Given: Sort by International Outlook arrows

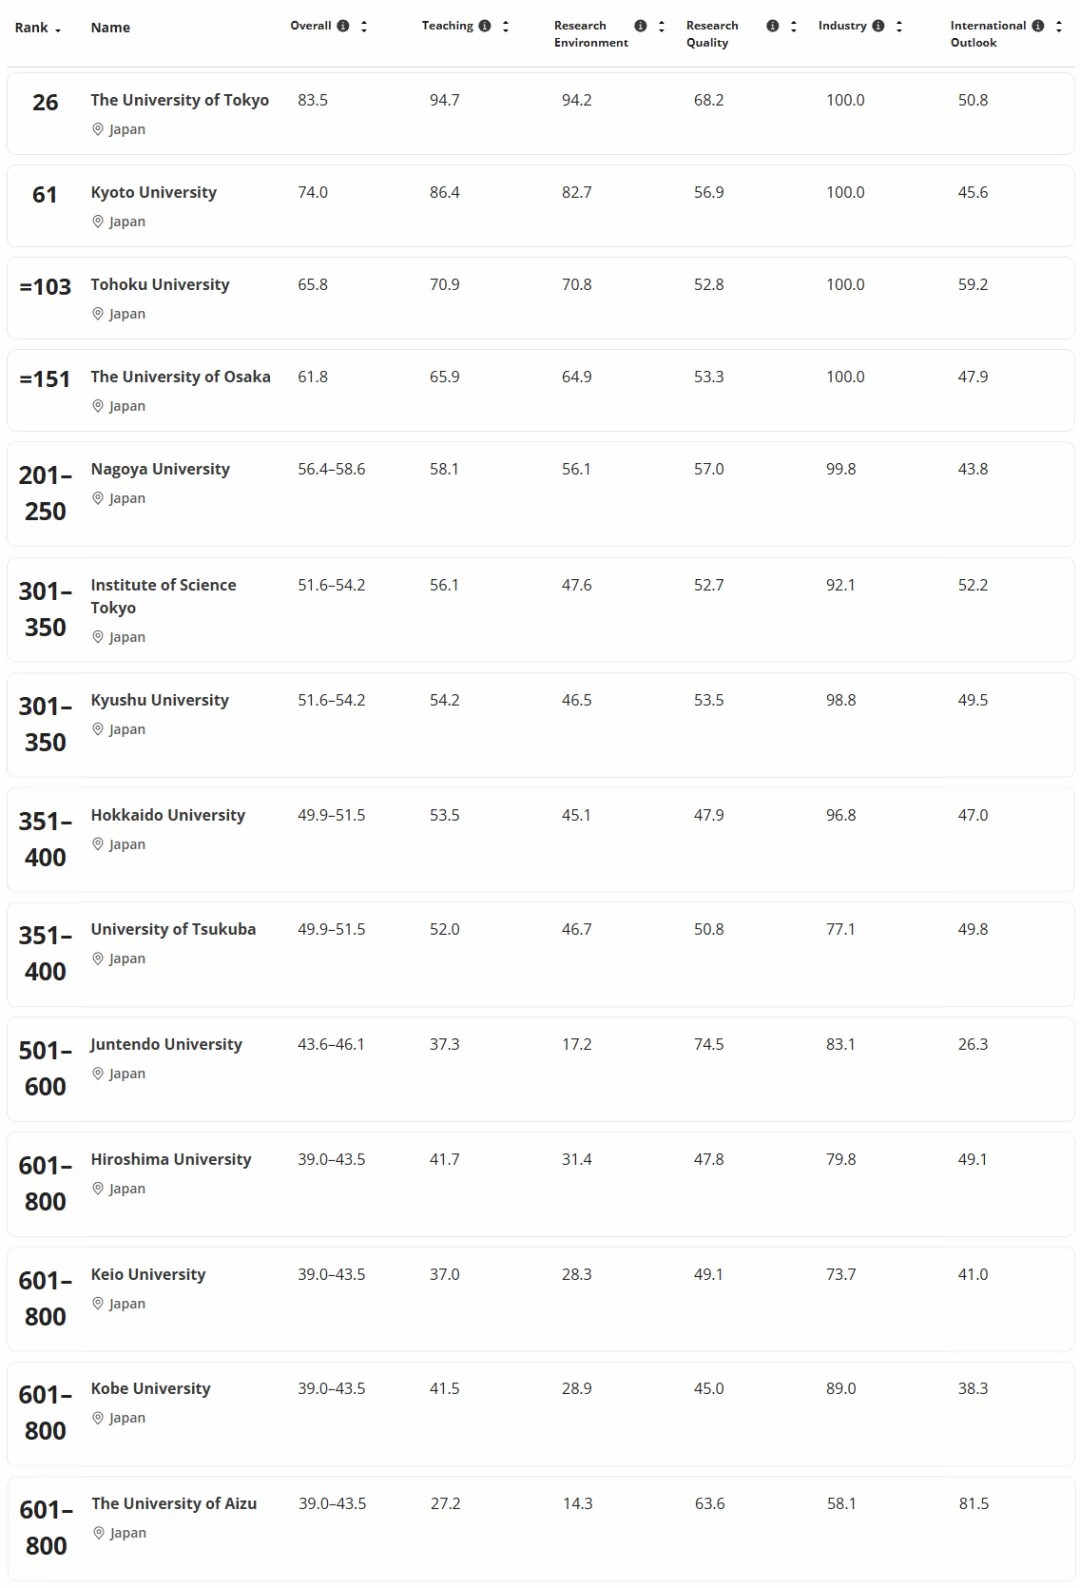Looking at the screenshot, I should [1059, 26].
